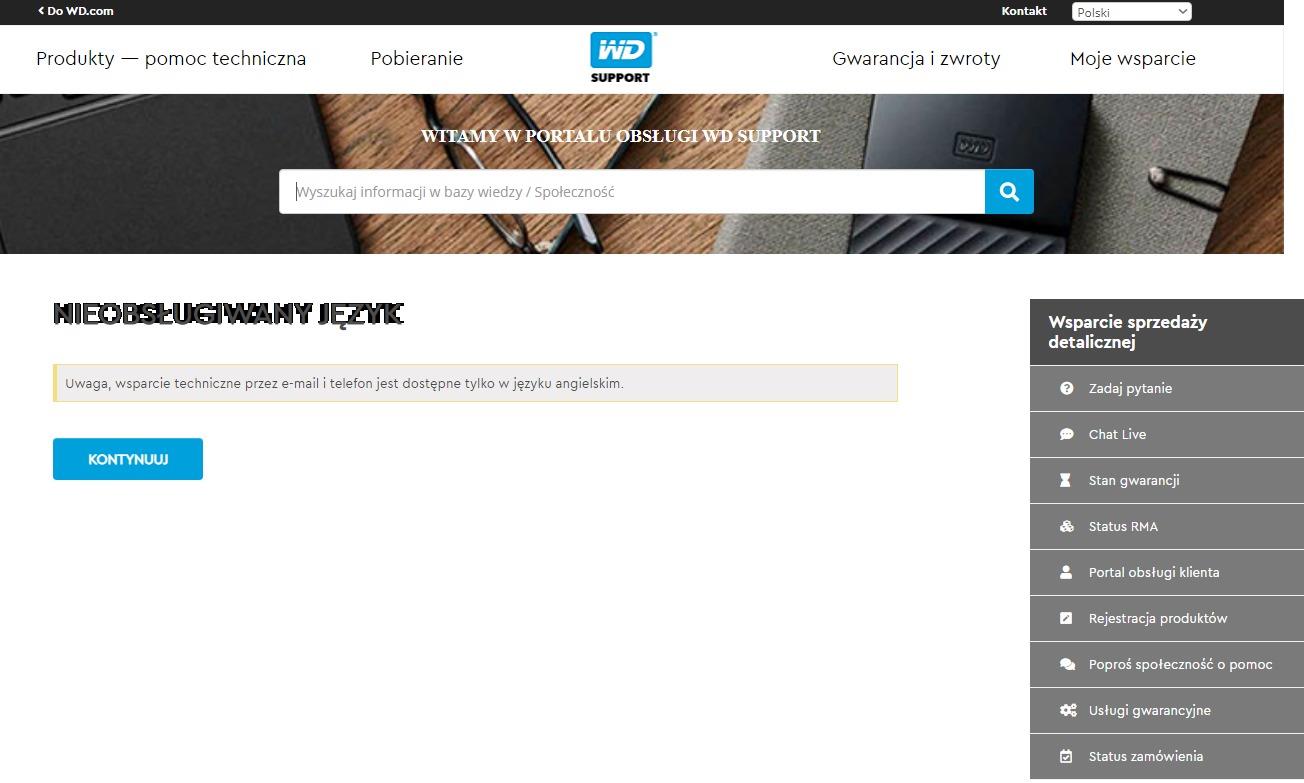Open Portal obsługi klienta link
Image resolution: width=1304 pixels, height=783 pixels.
coord(1167,572)
